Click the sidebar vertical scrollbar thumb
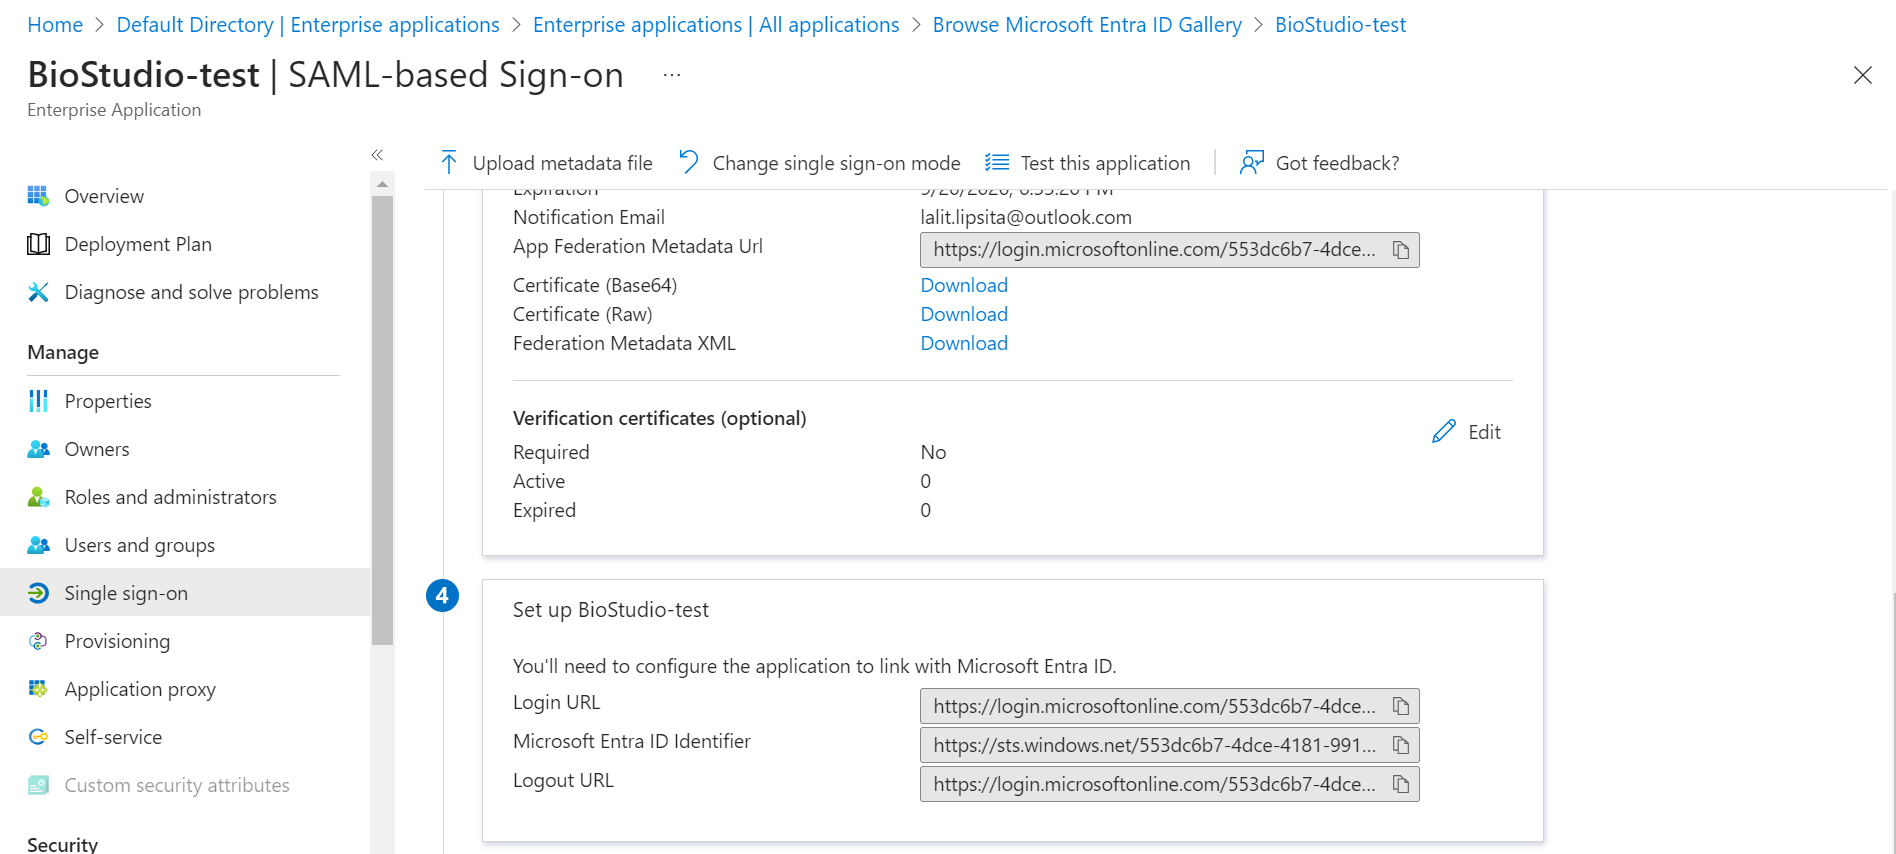Screen dimensions: 1896x854 382,420
